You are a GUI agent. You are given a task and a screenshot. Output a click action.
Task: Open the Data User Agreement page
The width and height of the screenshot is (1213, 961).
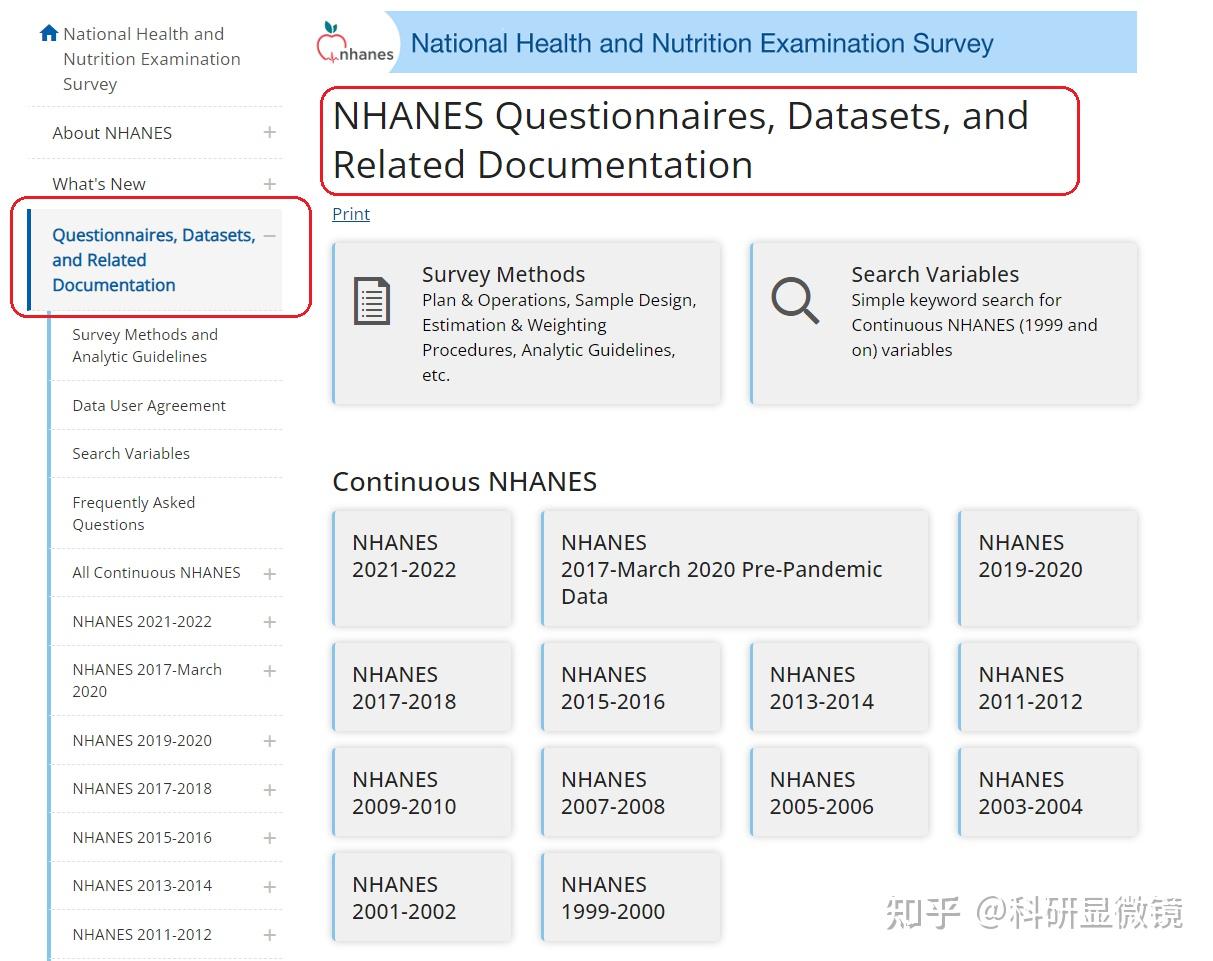pos(147,405)
